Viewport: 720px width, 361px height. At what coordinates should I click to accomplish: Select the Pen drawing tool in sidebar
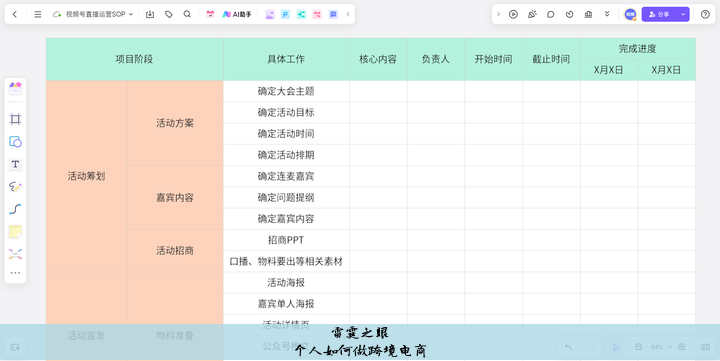(x=15, y=186)
